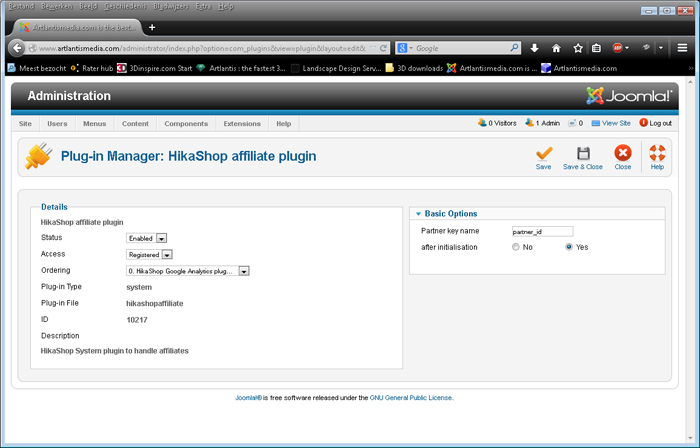Open the 3Dinspire.com Start bookmark
The width and height of the screenshot is (700, 448).
(x=155, y=68)
